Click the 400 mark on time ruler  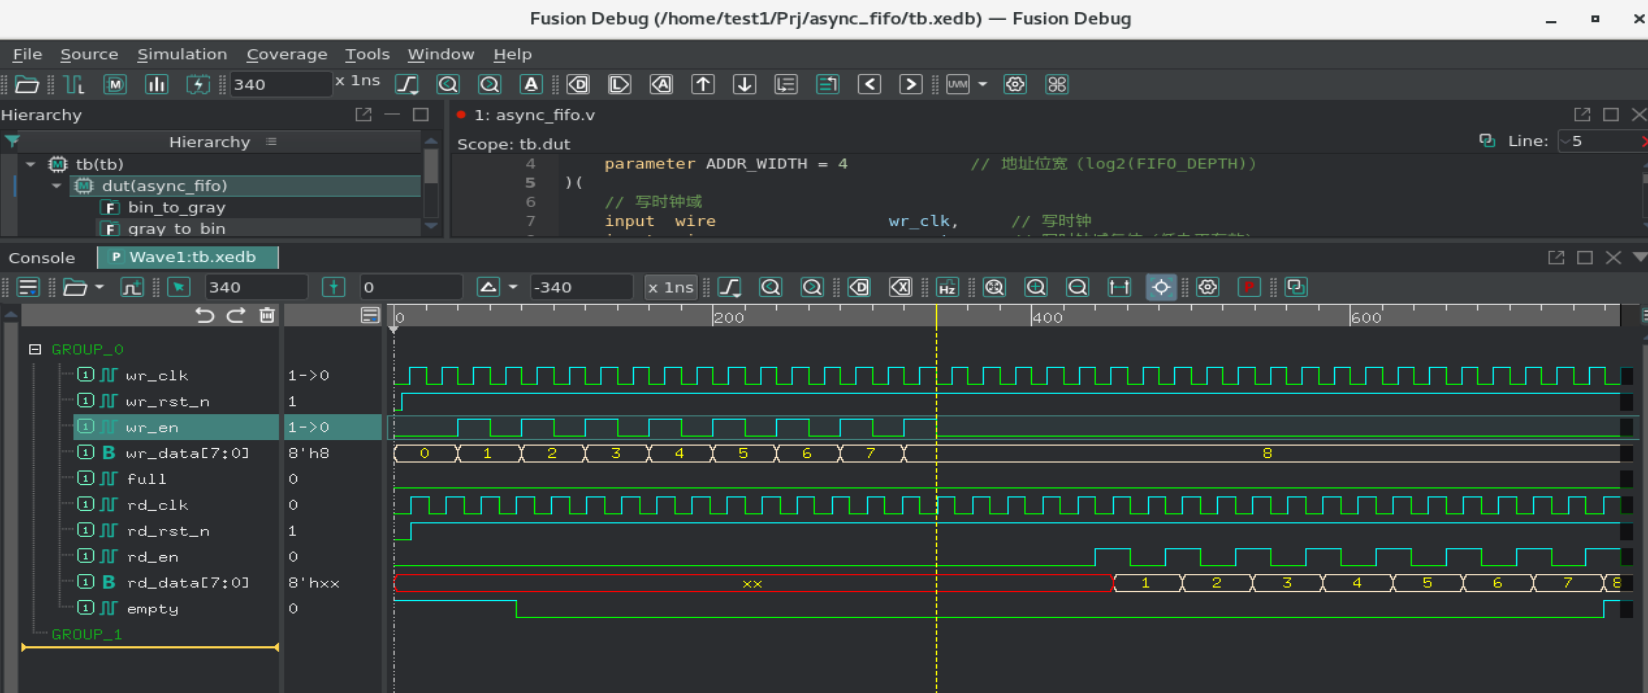point(1046,317)
